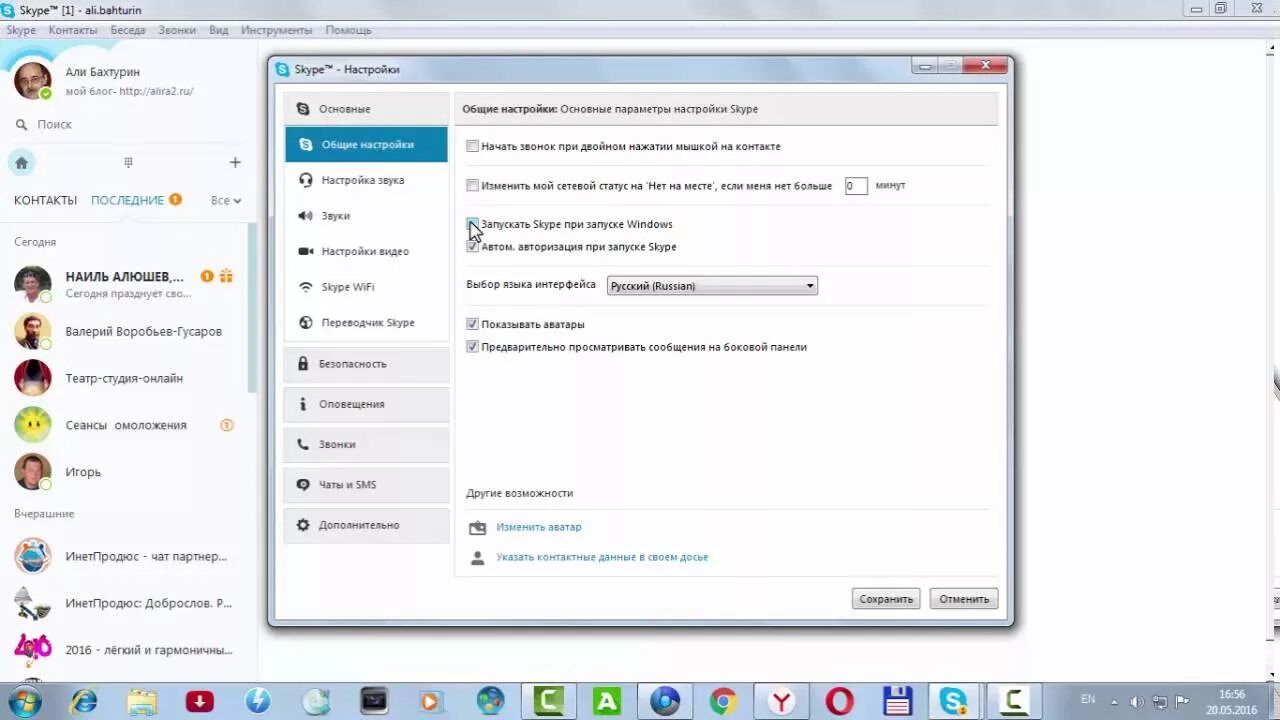Viewport: 1280px width, 720px height.
Task: Open Opera browser from taskbar
Action: pos(839,702)
